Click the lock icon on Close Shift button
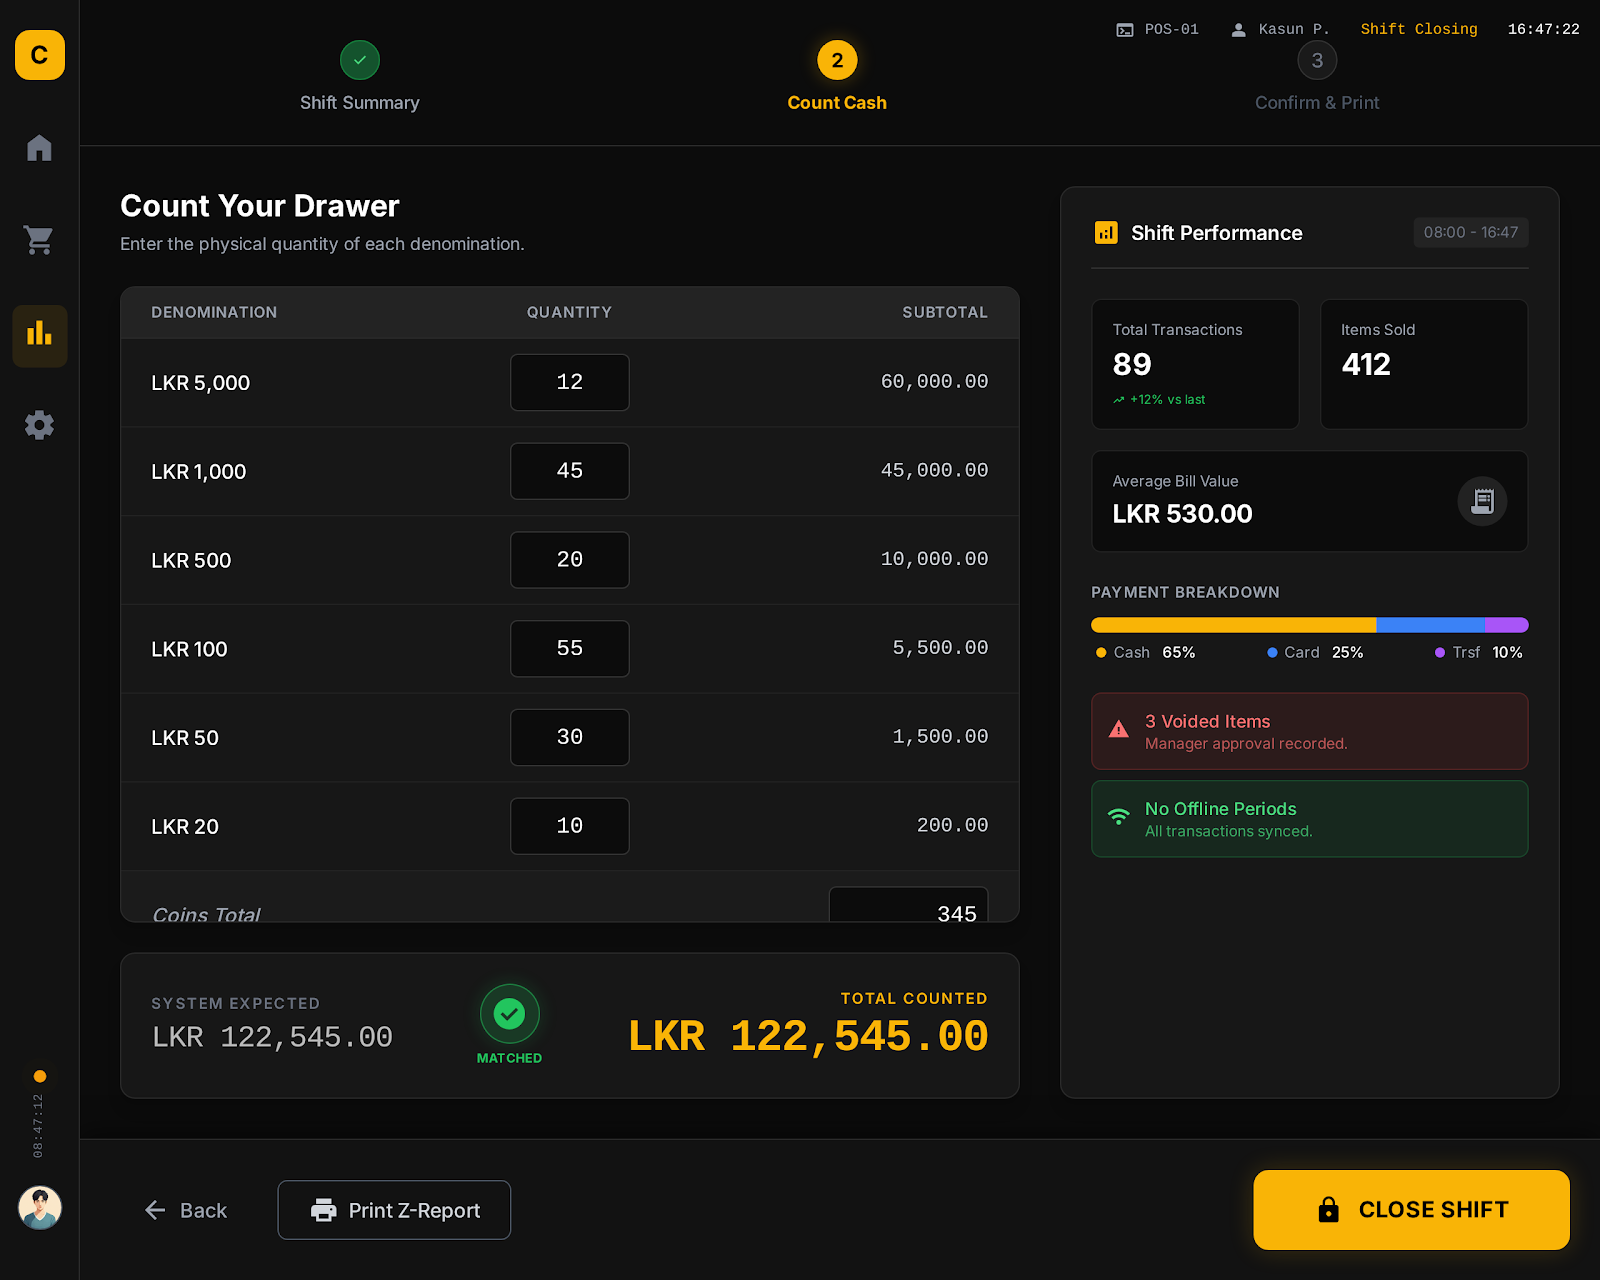The width and height of the screenshot is (1600, 1280). point(1328,1209)
